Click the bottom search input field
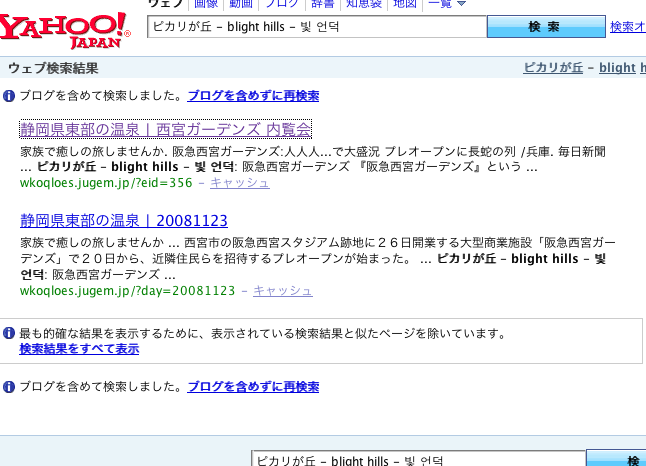 (x=418, y=458)
